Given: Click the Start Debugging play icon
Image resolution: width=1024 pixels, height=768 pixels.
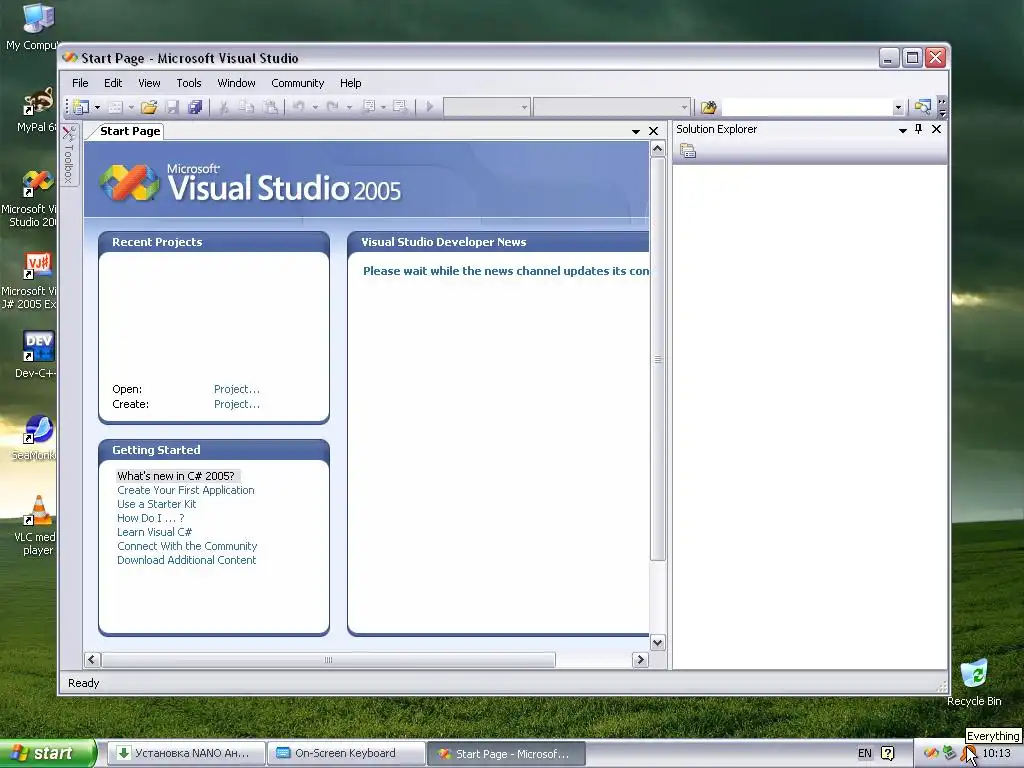Looking at the screenshot, I should tap(429, 106).
